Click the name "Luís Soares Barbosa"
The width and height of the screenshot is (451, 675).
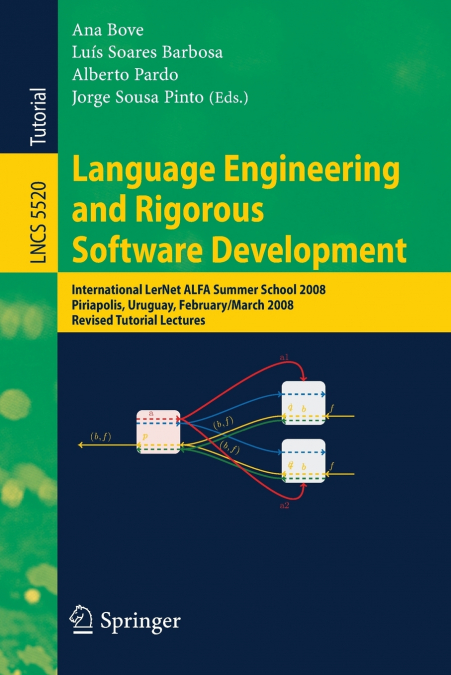tap(147, 52)
